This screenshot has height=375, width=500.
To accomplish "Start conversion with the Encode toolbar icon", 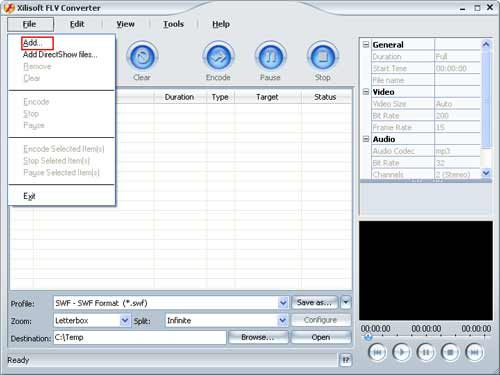I will pos(219,57).
